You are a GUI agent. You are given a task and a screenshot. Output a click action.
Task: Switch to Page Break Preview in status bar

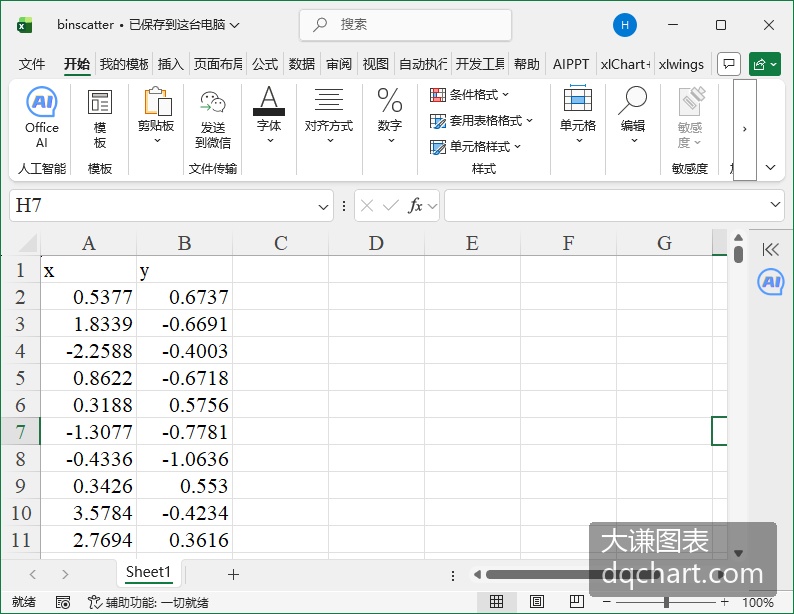click(577, 601)
